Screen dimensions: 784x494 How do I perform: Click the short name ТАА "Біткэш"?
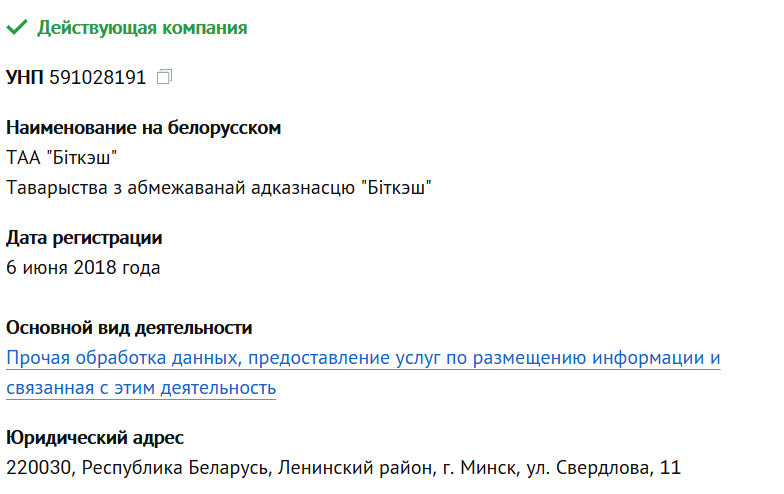point(62,158)
